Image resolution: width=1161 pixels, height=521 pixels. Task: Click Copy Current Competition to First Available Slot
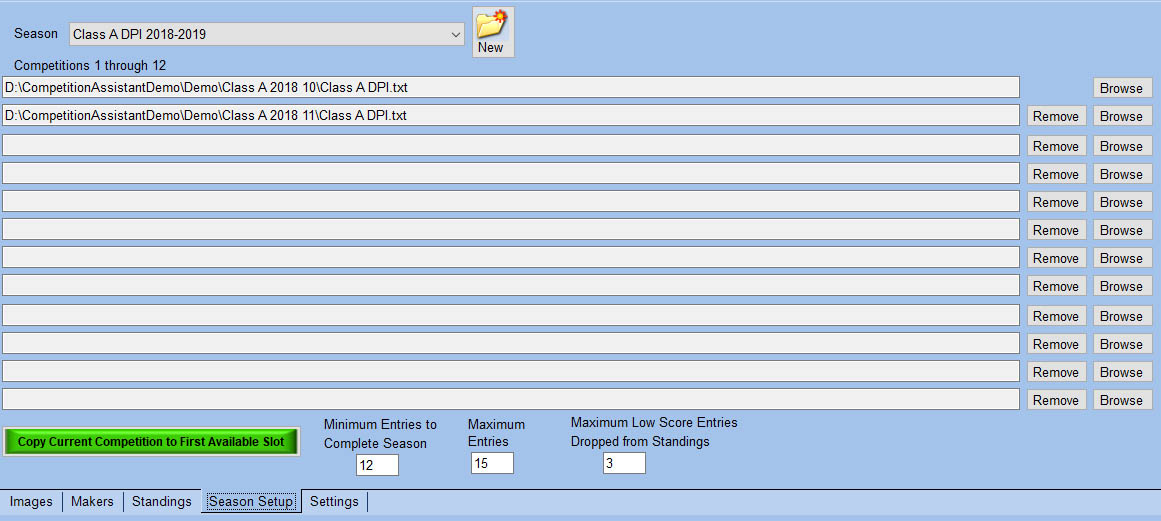[151, 442]
